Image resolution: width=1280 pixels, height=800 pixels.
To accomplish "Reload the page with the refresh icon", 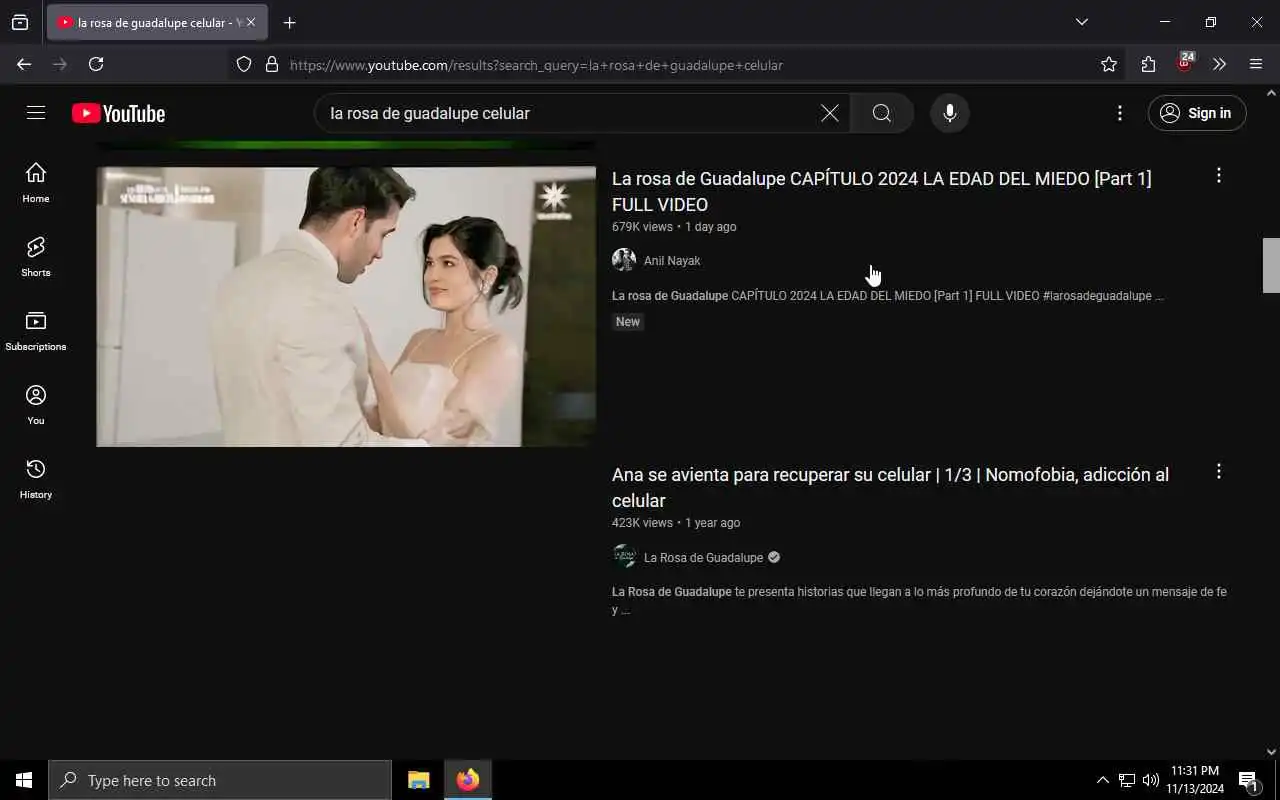I will 96,64.
